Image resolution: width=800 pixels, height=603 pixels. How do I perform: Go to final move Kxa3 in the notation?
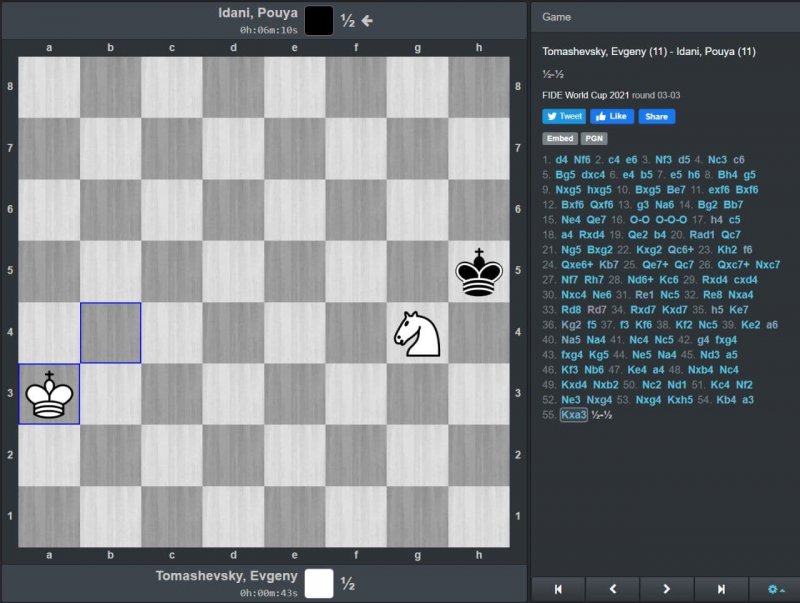coord(574,414)
